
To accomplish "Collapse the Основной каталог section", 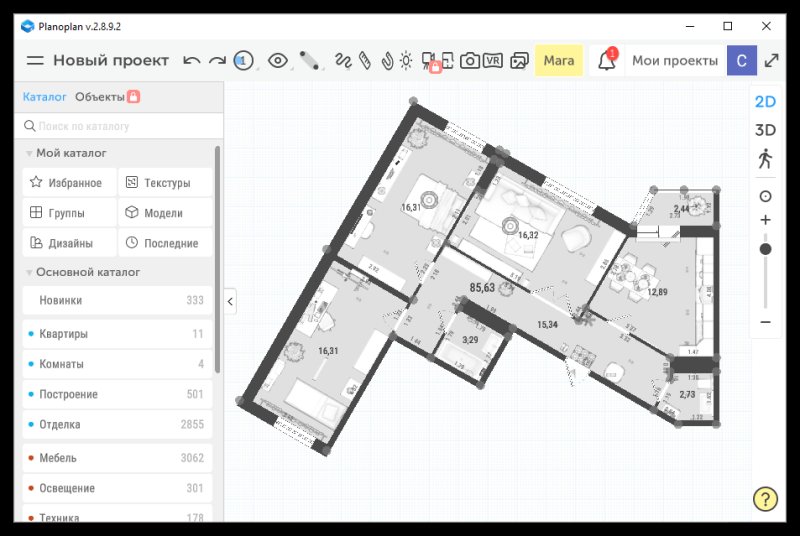I will click(30, 272).
